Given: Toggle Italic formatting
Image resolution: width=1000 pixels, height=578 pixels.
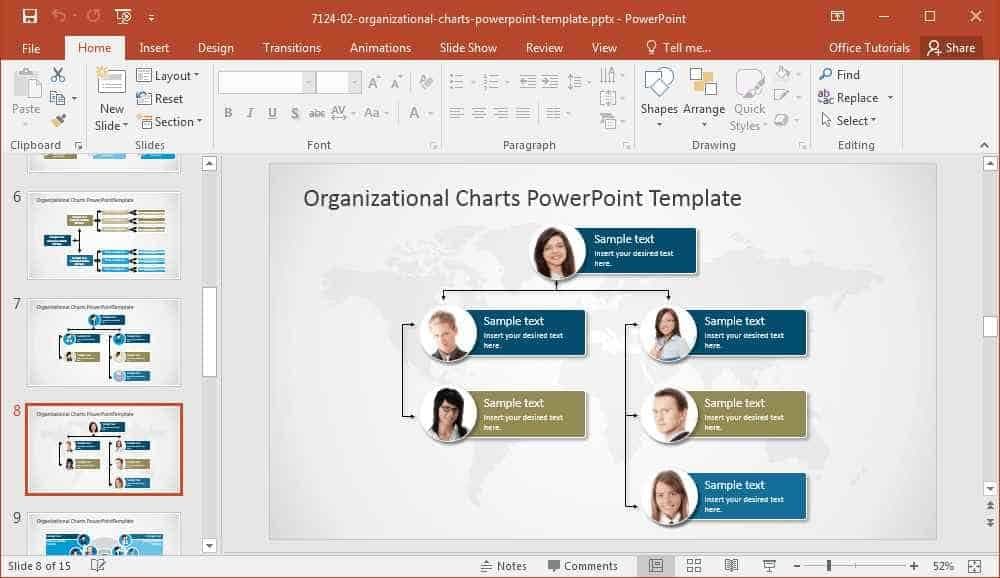Looking at the screenshot, I should 250,113.
